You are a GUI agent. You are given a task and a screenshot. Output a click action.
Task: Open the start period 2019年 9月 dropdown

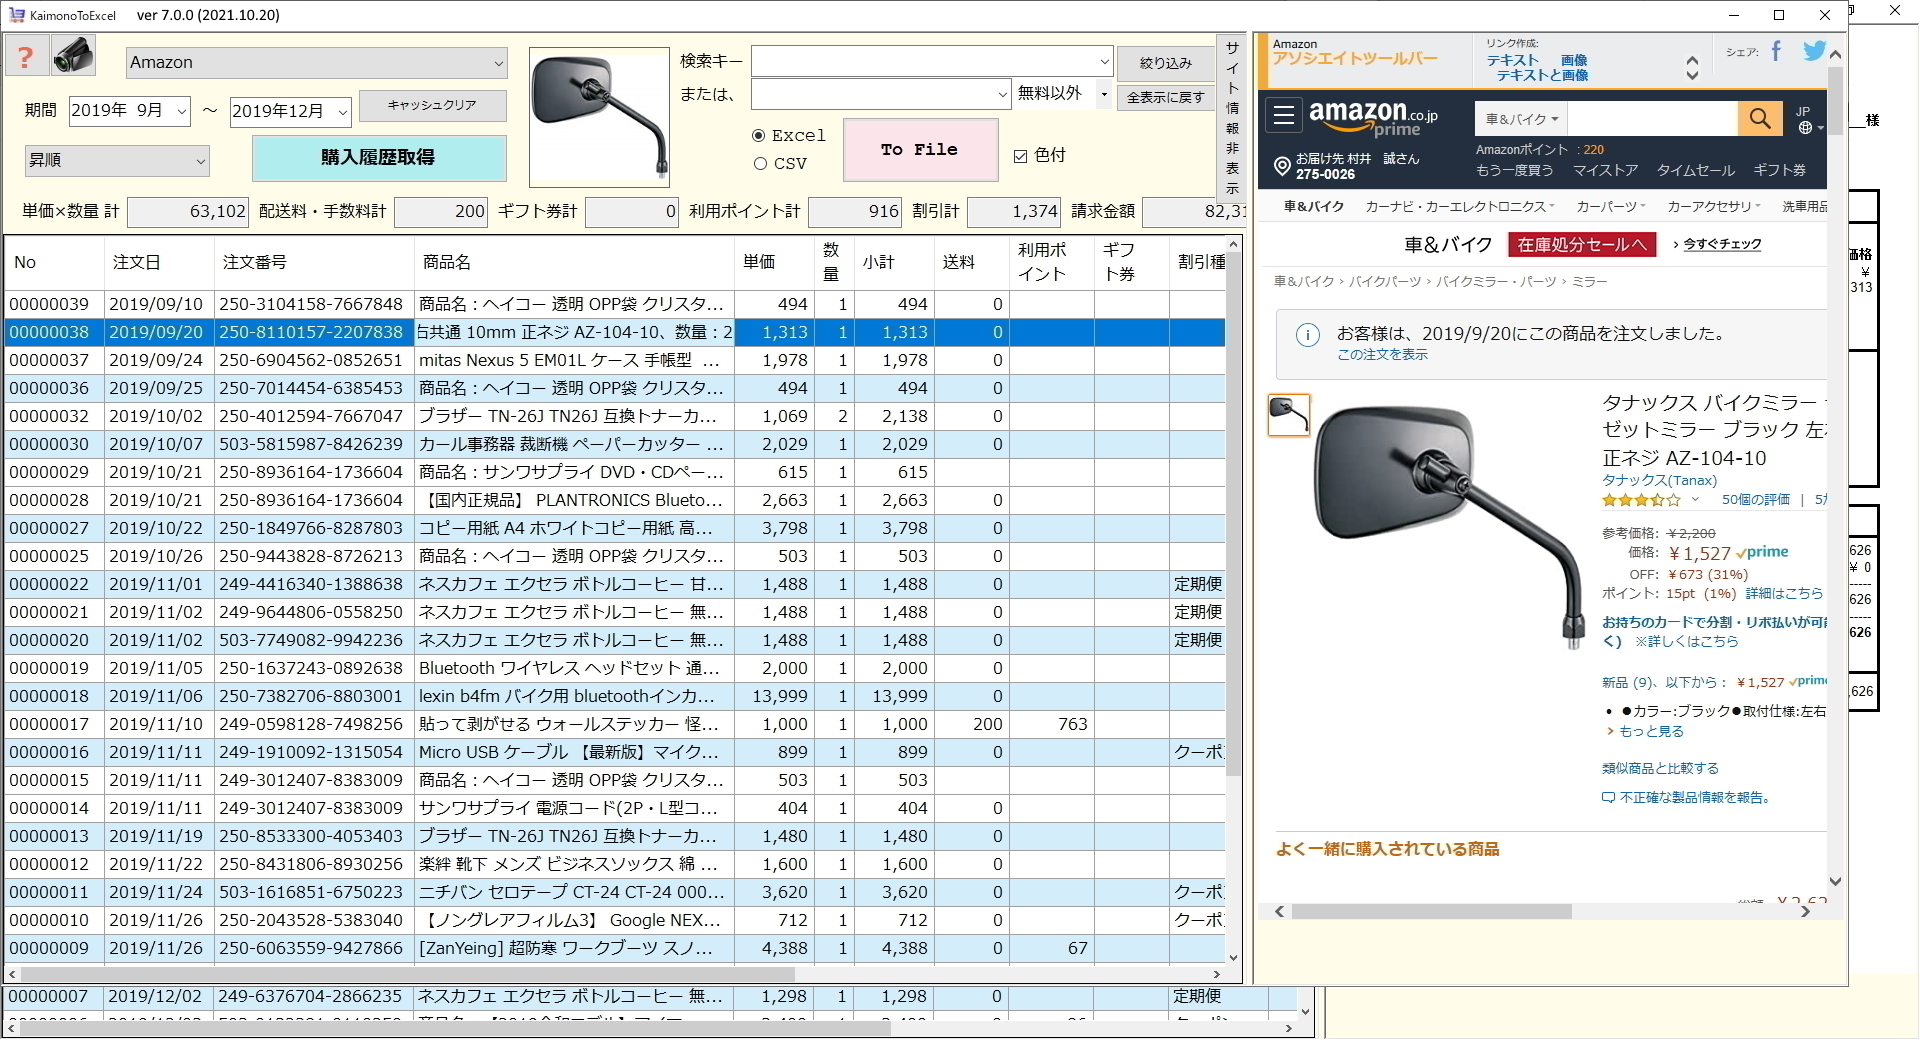point(181,111)
